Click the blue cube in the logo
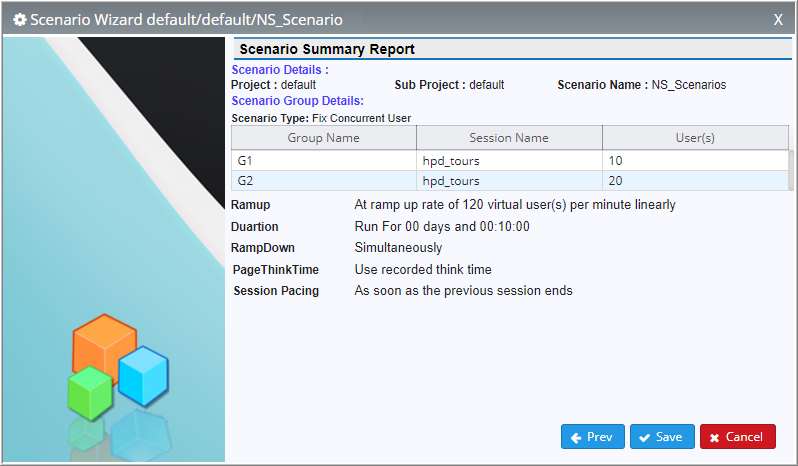This screenshot has width=798, height=466. click(x=144, y=376)
